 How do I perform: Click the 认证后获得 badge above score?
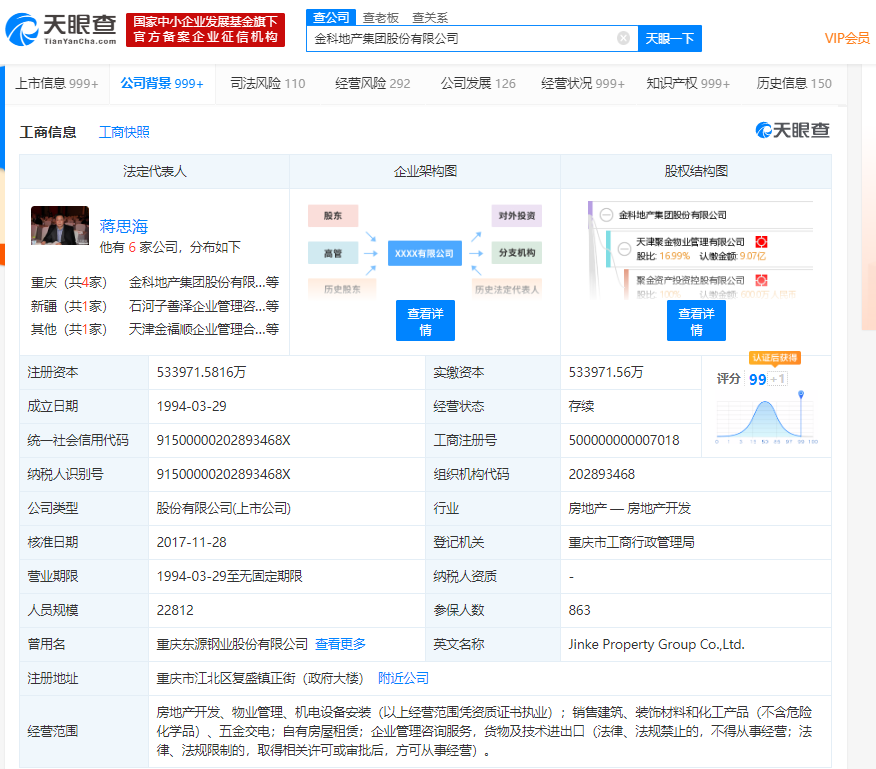774,357
